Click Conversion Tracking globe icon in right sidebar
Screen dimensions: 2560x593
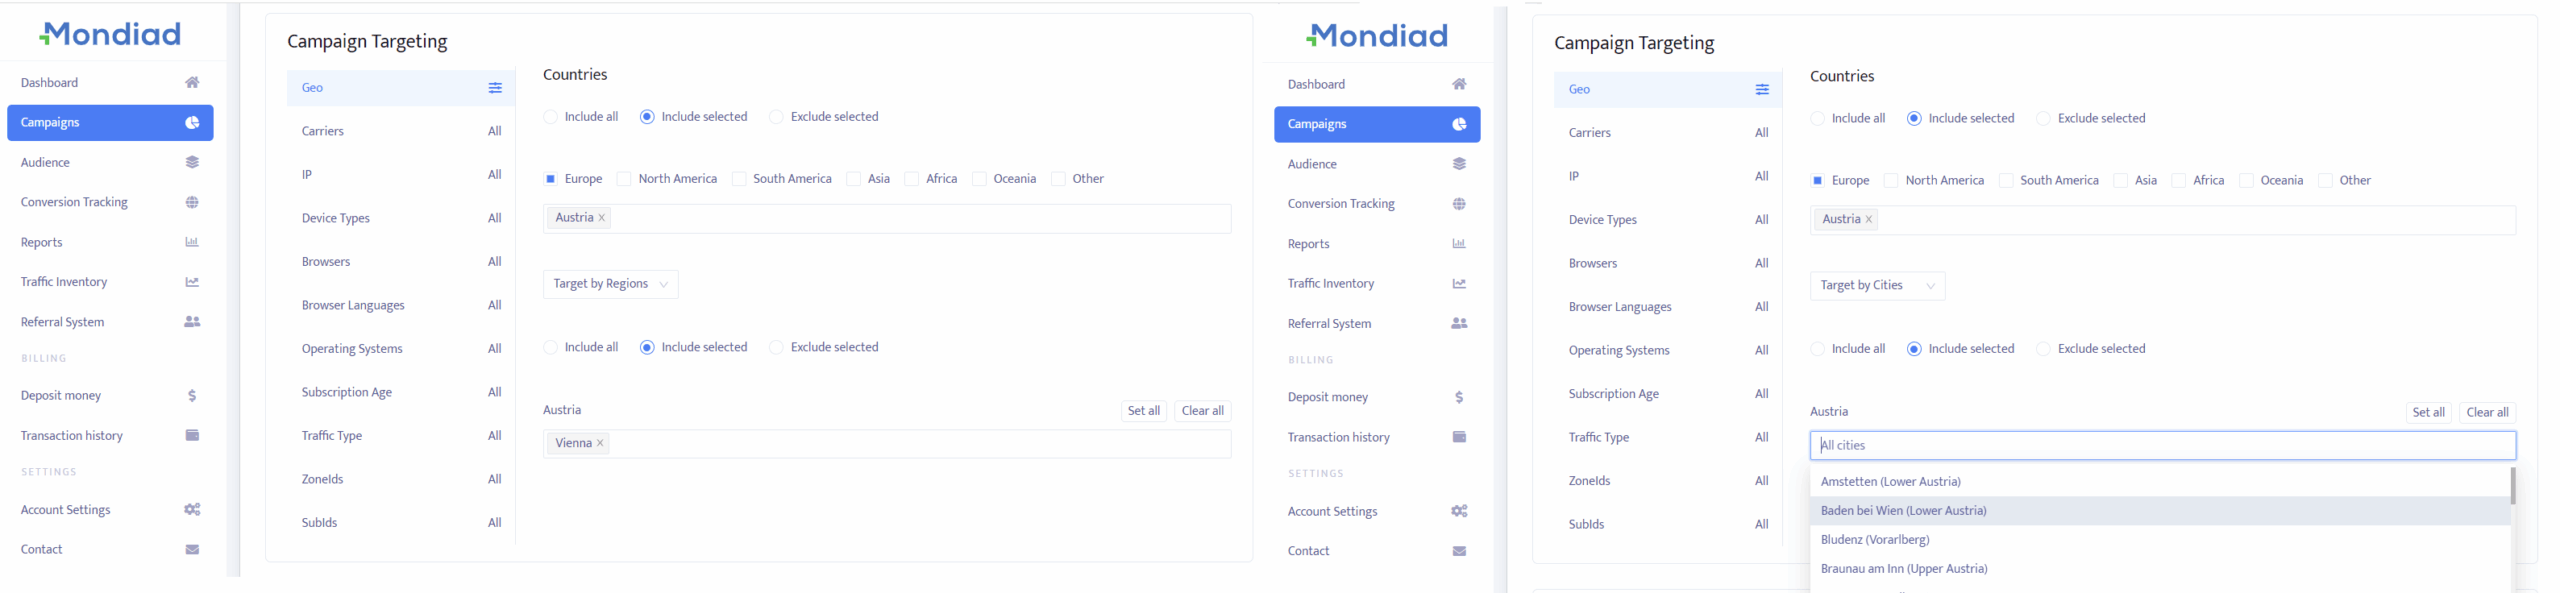click(1459, 204)
